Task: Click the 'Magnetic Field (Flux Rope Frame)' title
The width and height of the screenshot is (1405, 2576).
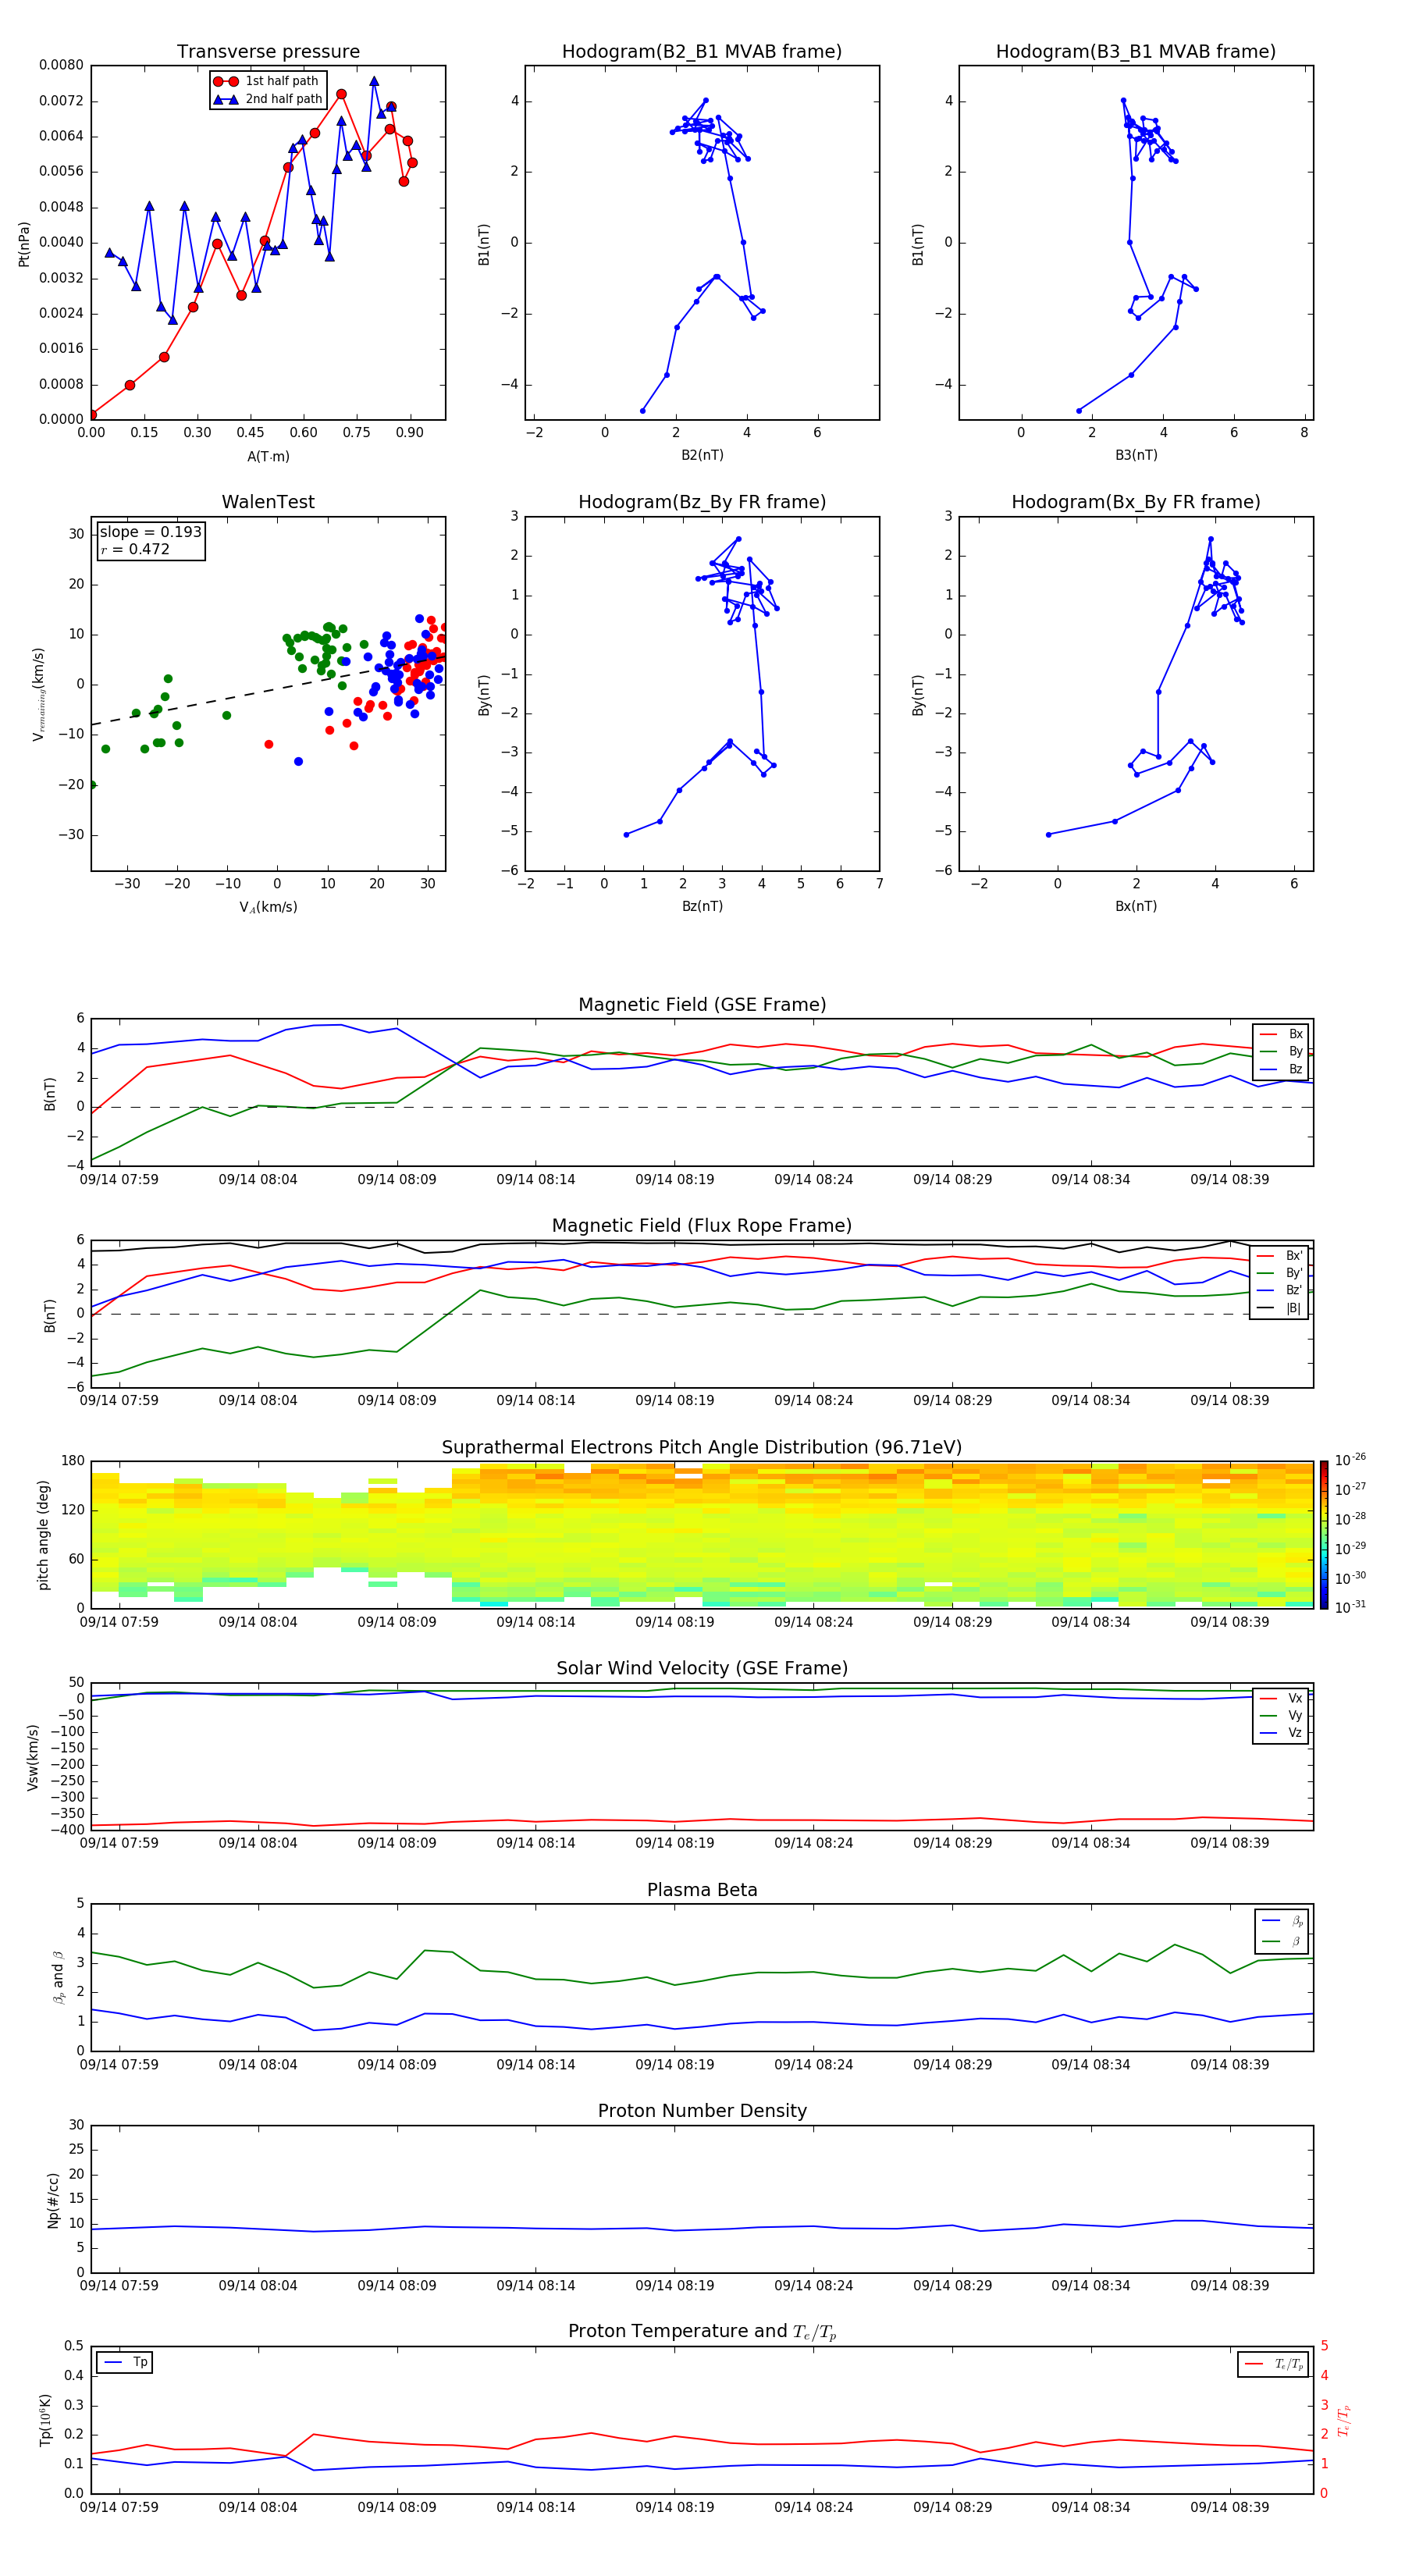Action: pyautogui.click(x=702, y=1225)
